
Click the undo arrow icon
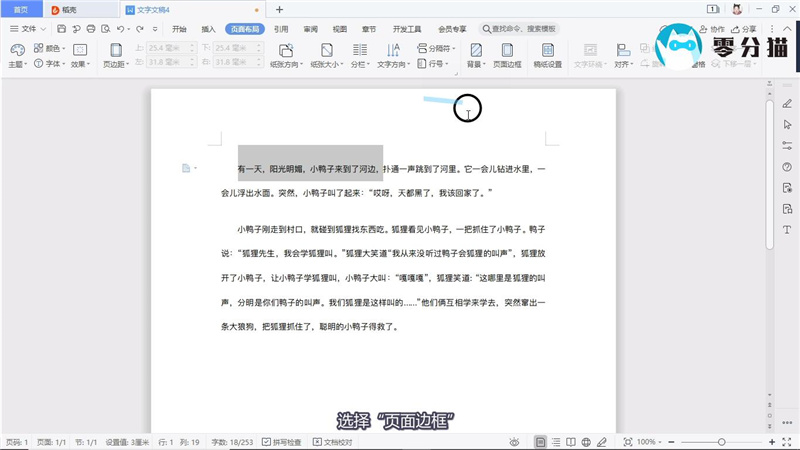click(120, 29)
